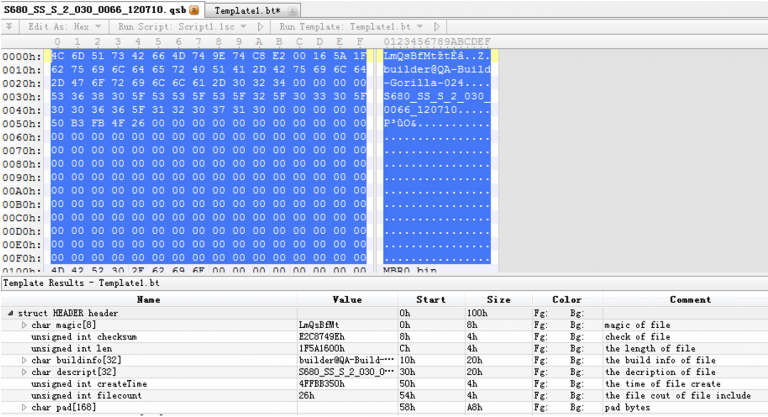Click the Run Script play arrow icon

(261, 26)
